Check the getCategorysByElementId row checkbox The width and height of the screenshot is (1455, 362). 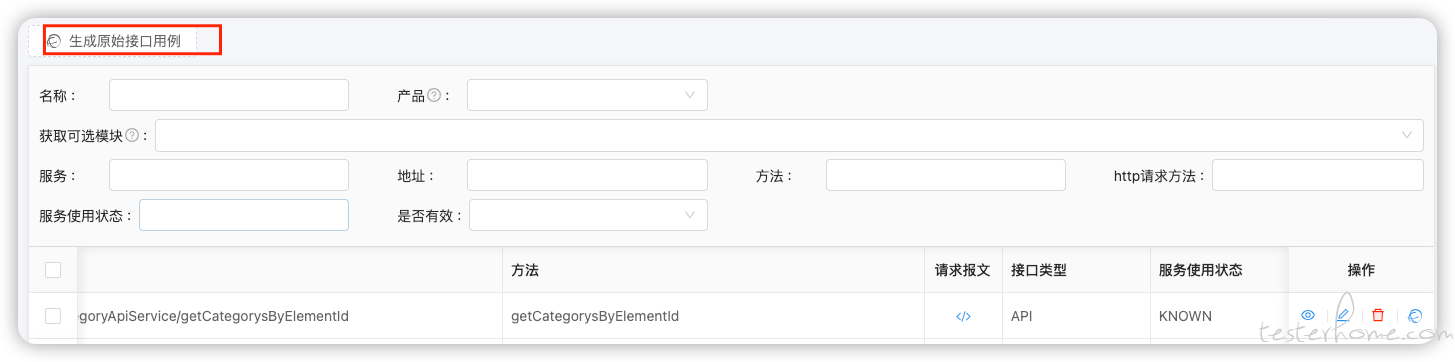53,316
